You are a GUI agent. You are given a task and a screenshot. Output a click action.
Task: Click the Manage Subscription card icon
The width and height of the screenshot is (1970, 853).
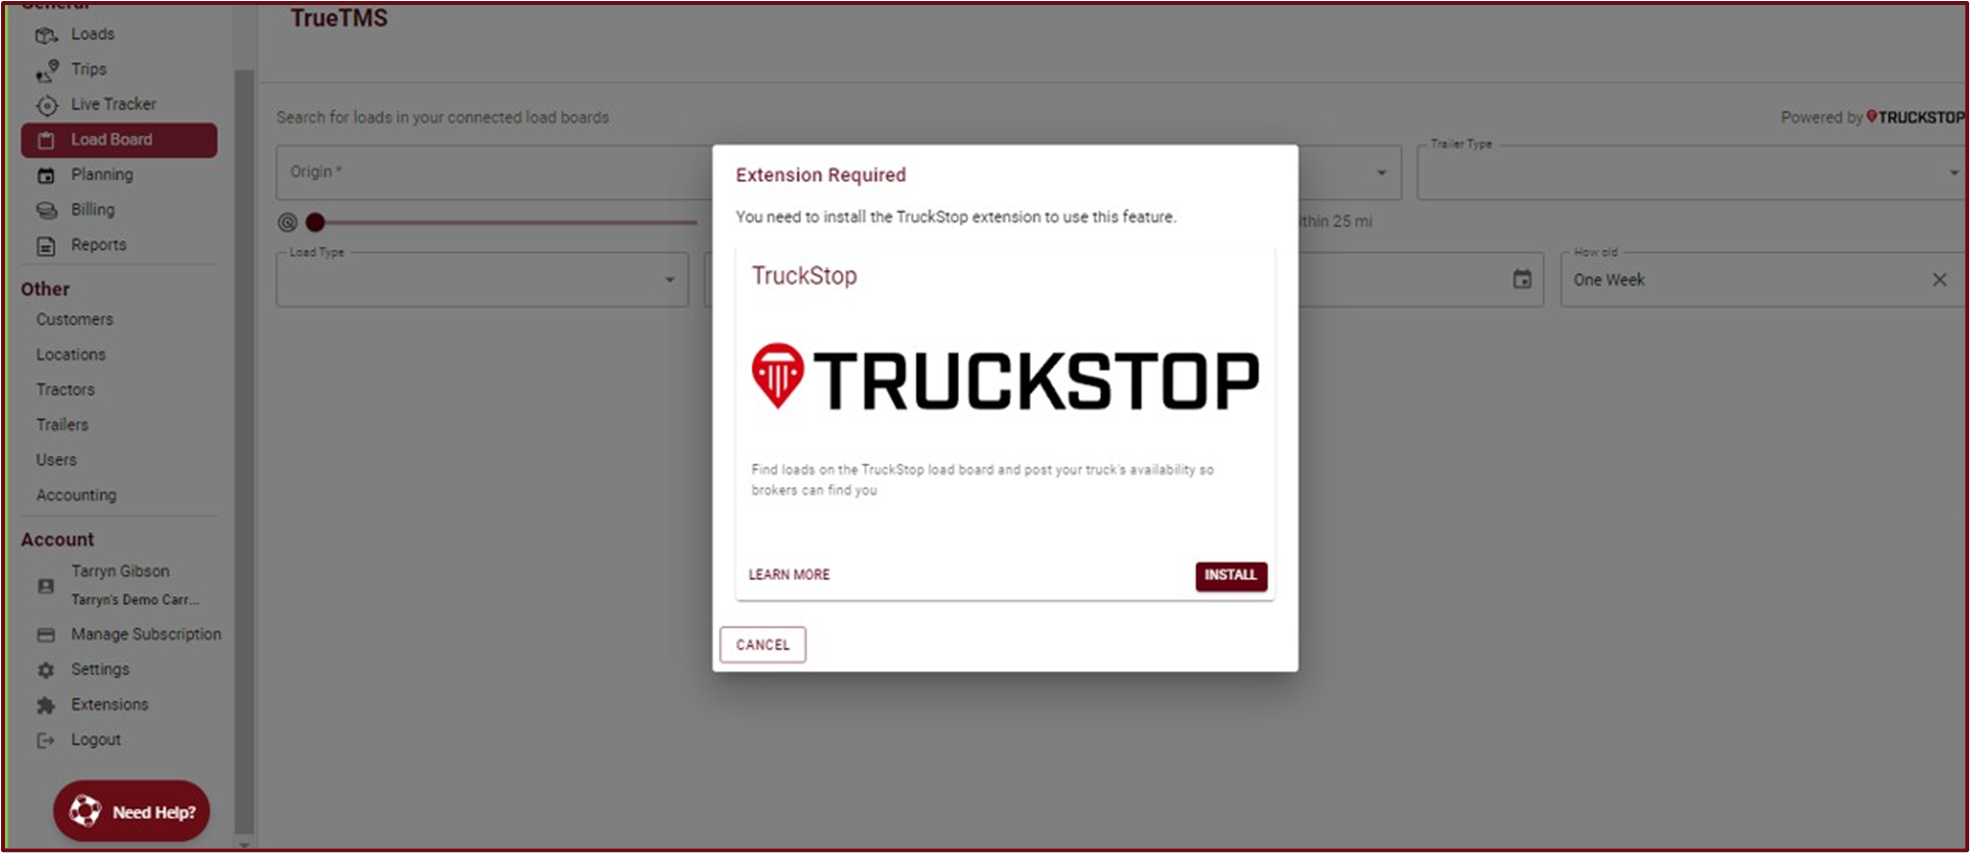click(46, 635)
